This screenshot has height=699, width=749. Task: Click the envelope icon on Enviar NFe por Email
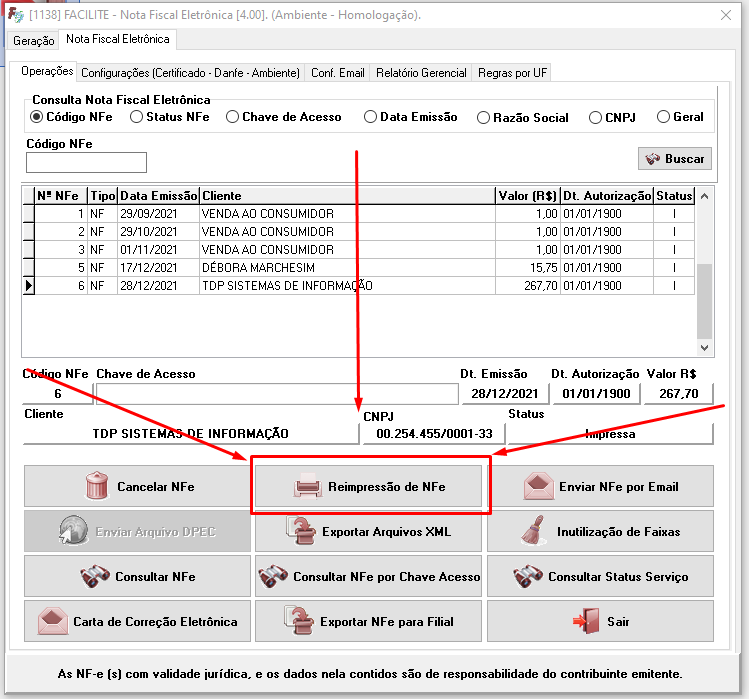[539, 487]
